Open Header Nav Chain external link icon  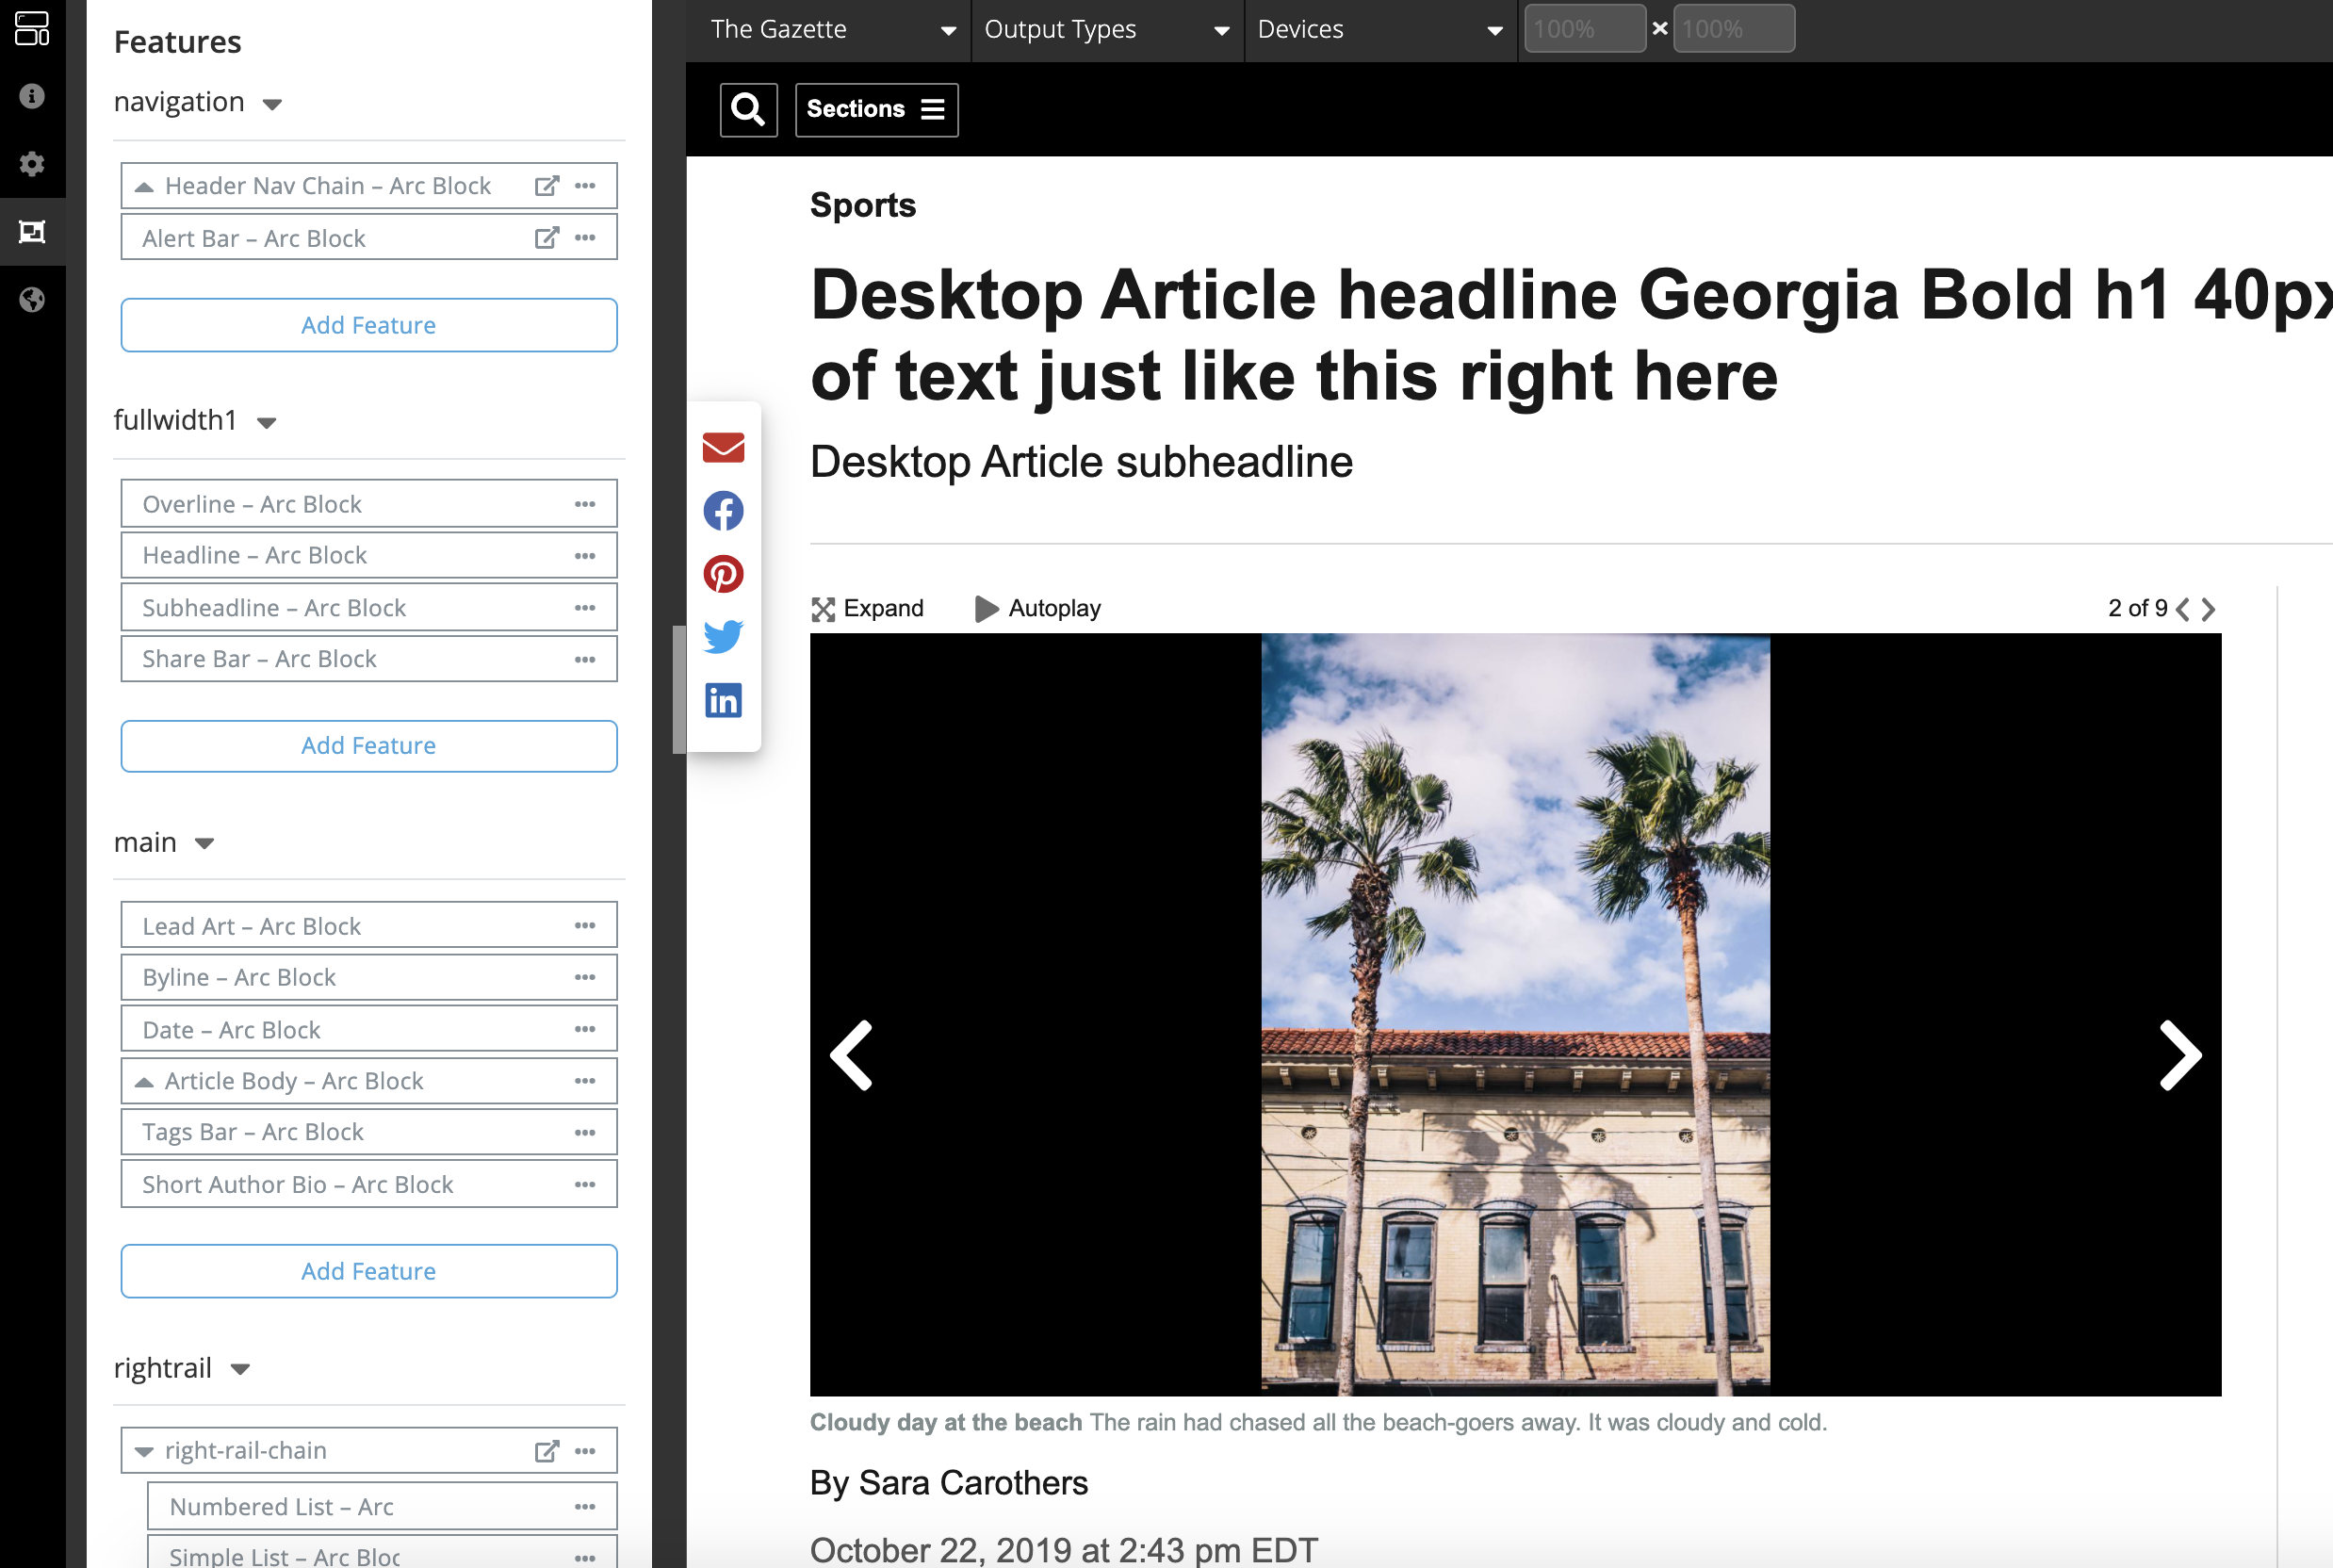[547, 186]
